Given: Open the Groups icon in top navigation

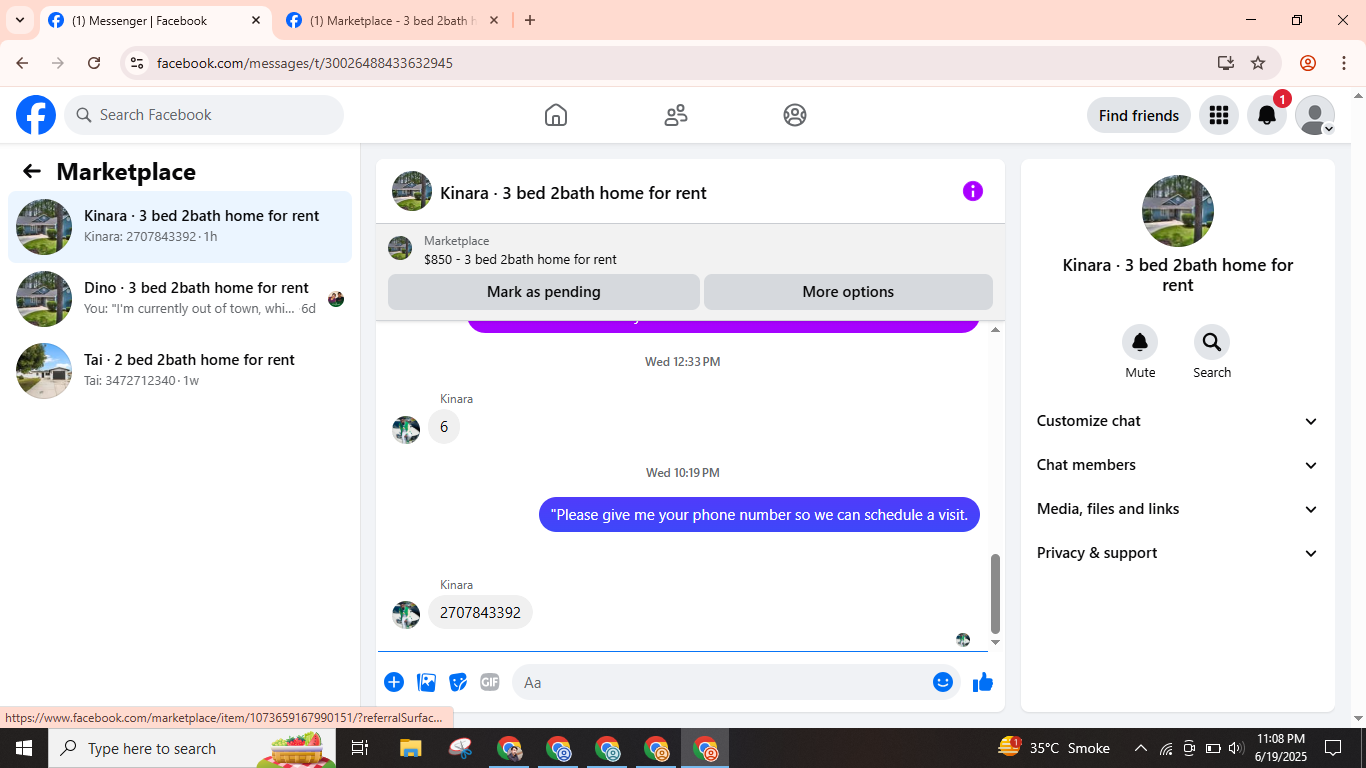Looking at the screenshot, I should click(795, 115).
